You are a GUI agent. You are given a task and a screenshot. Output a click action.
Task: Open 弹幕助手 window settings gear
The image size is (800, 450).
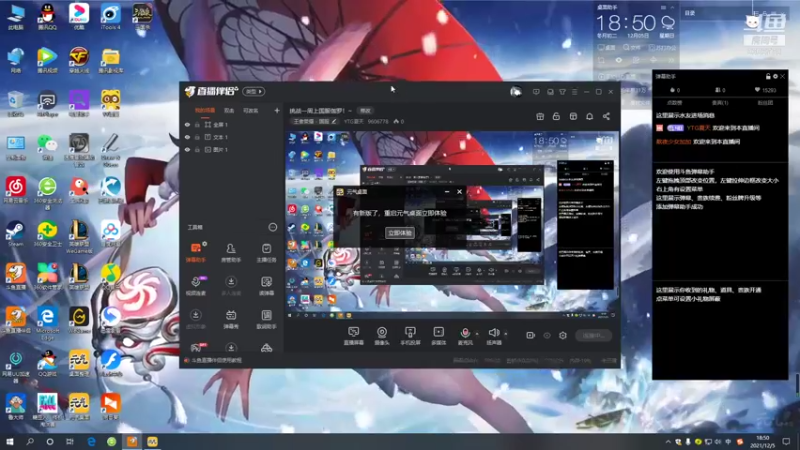(775, 77)
